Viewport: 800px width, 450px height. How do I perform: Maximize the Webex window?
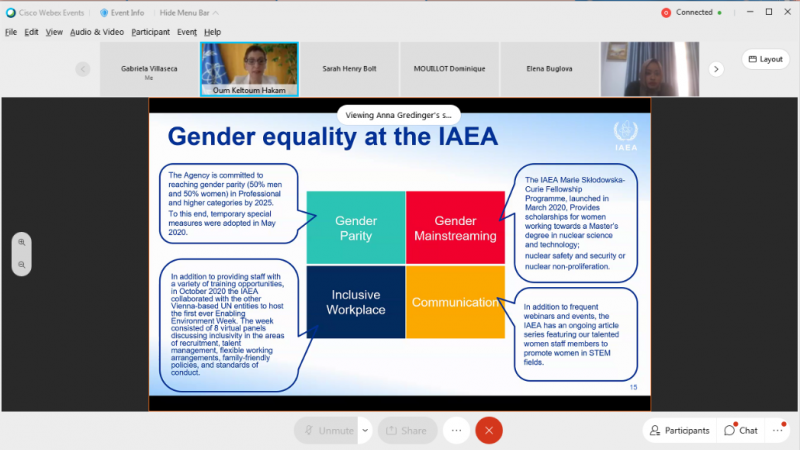pyautogui.click(x=769, y=12)
